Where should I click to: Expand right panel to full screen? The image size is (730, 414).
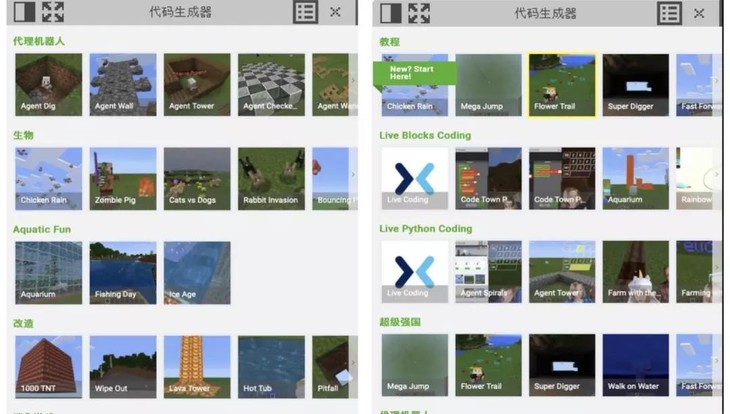(x=419, y=13)
